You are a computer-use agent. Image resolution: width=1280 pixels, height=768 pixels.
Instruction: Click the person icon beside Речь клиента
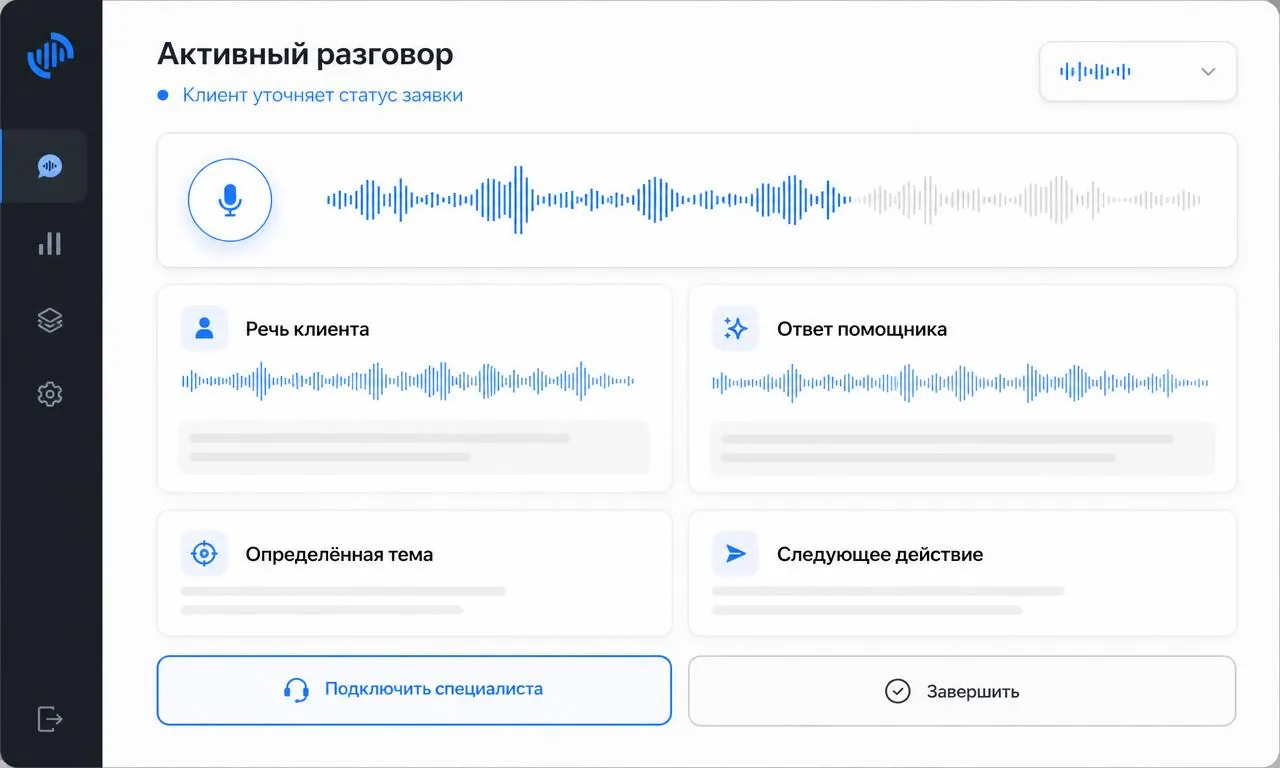205,328
